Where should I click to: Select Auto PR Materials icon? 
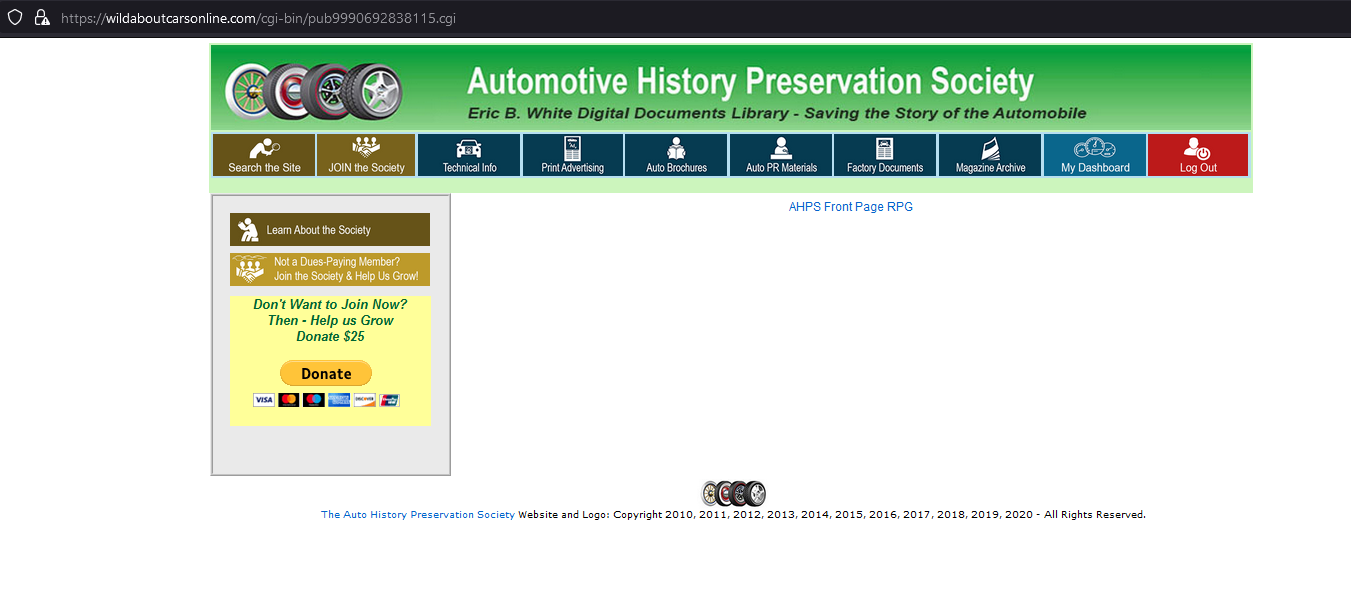781,155
